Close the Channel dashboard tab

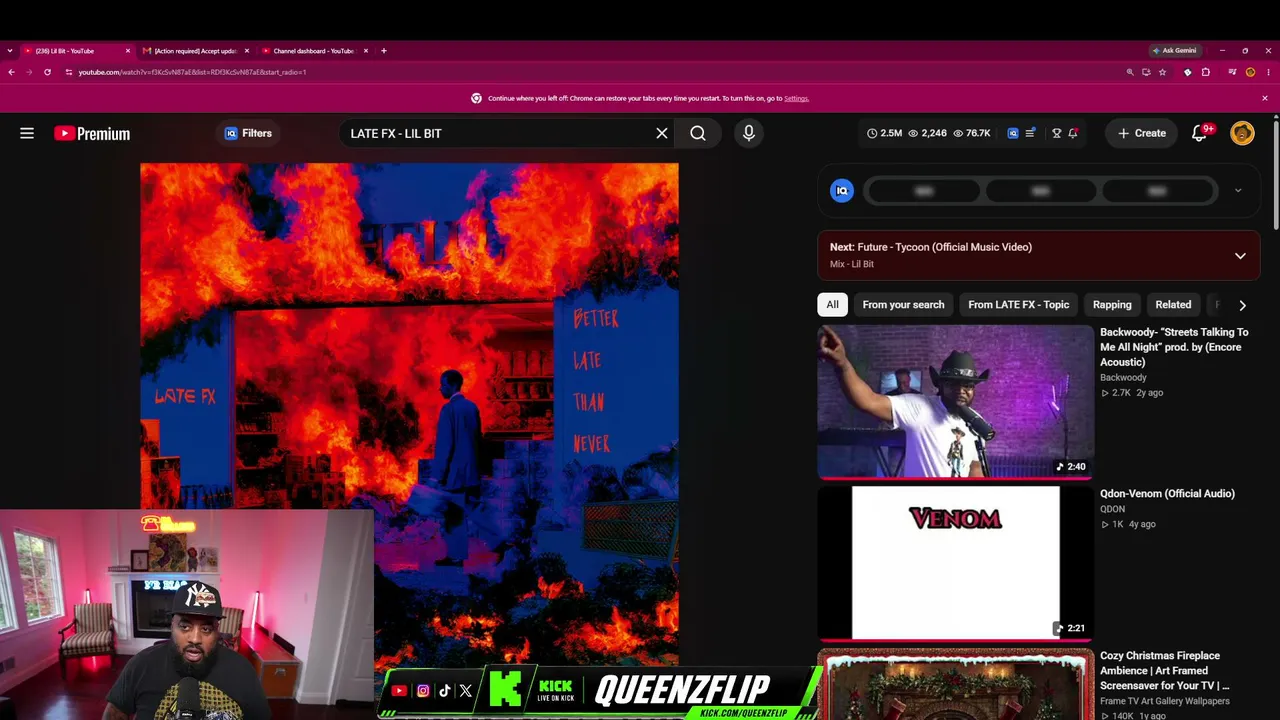click(366, 51)
